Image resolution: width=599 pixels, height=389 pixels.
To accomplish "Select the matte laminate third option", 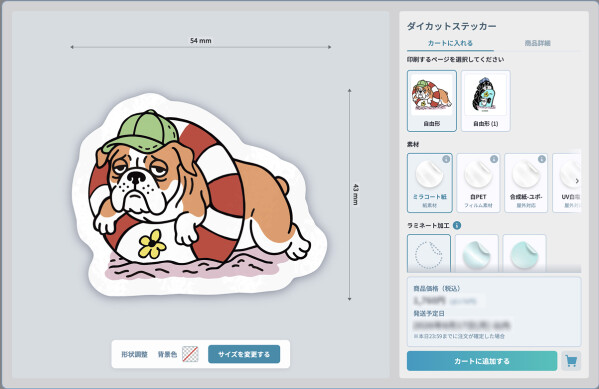I will [x=524, y=253].
